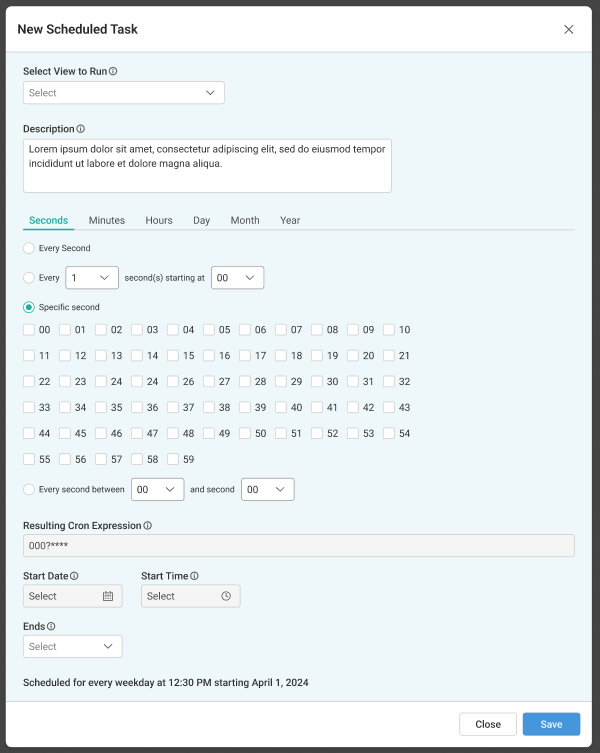Expand the Select View to Run dropdown
Viewport: 600px width, 753px height.
click(124, 93)
